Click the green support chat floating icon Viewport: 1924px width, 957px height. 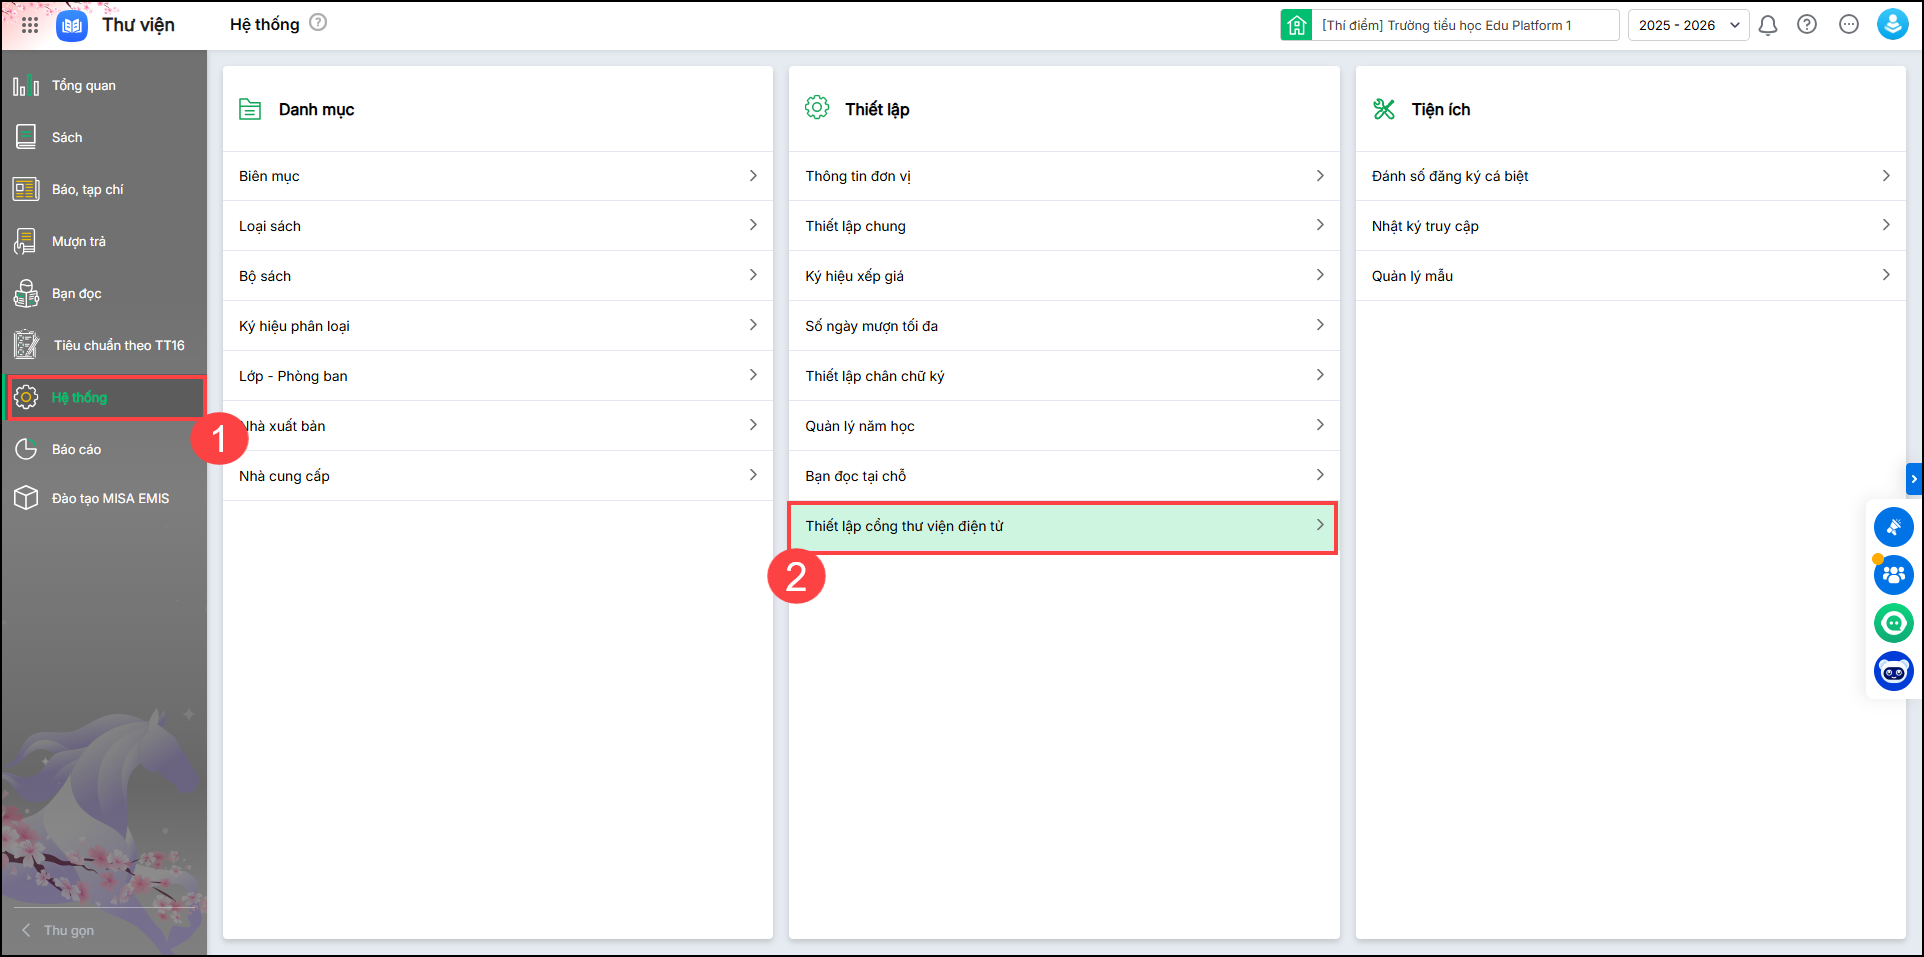pyautogui.click(x=1893, y=623)
